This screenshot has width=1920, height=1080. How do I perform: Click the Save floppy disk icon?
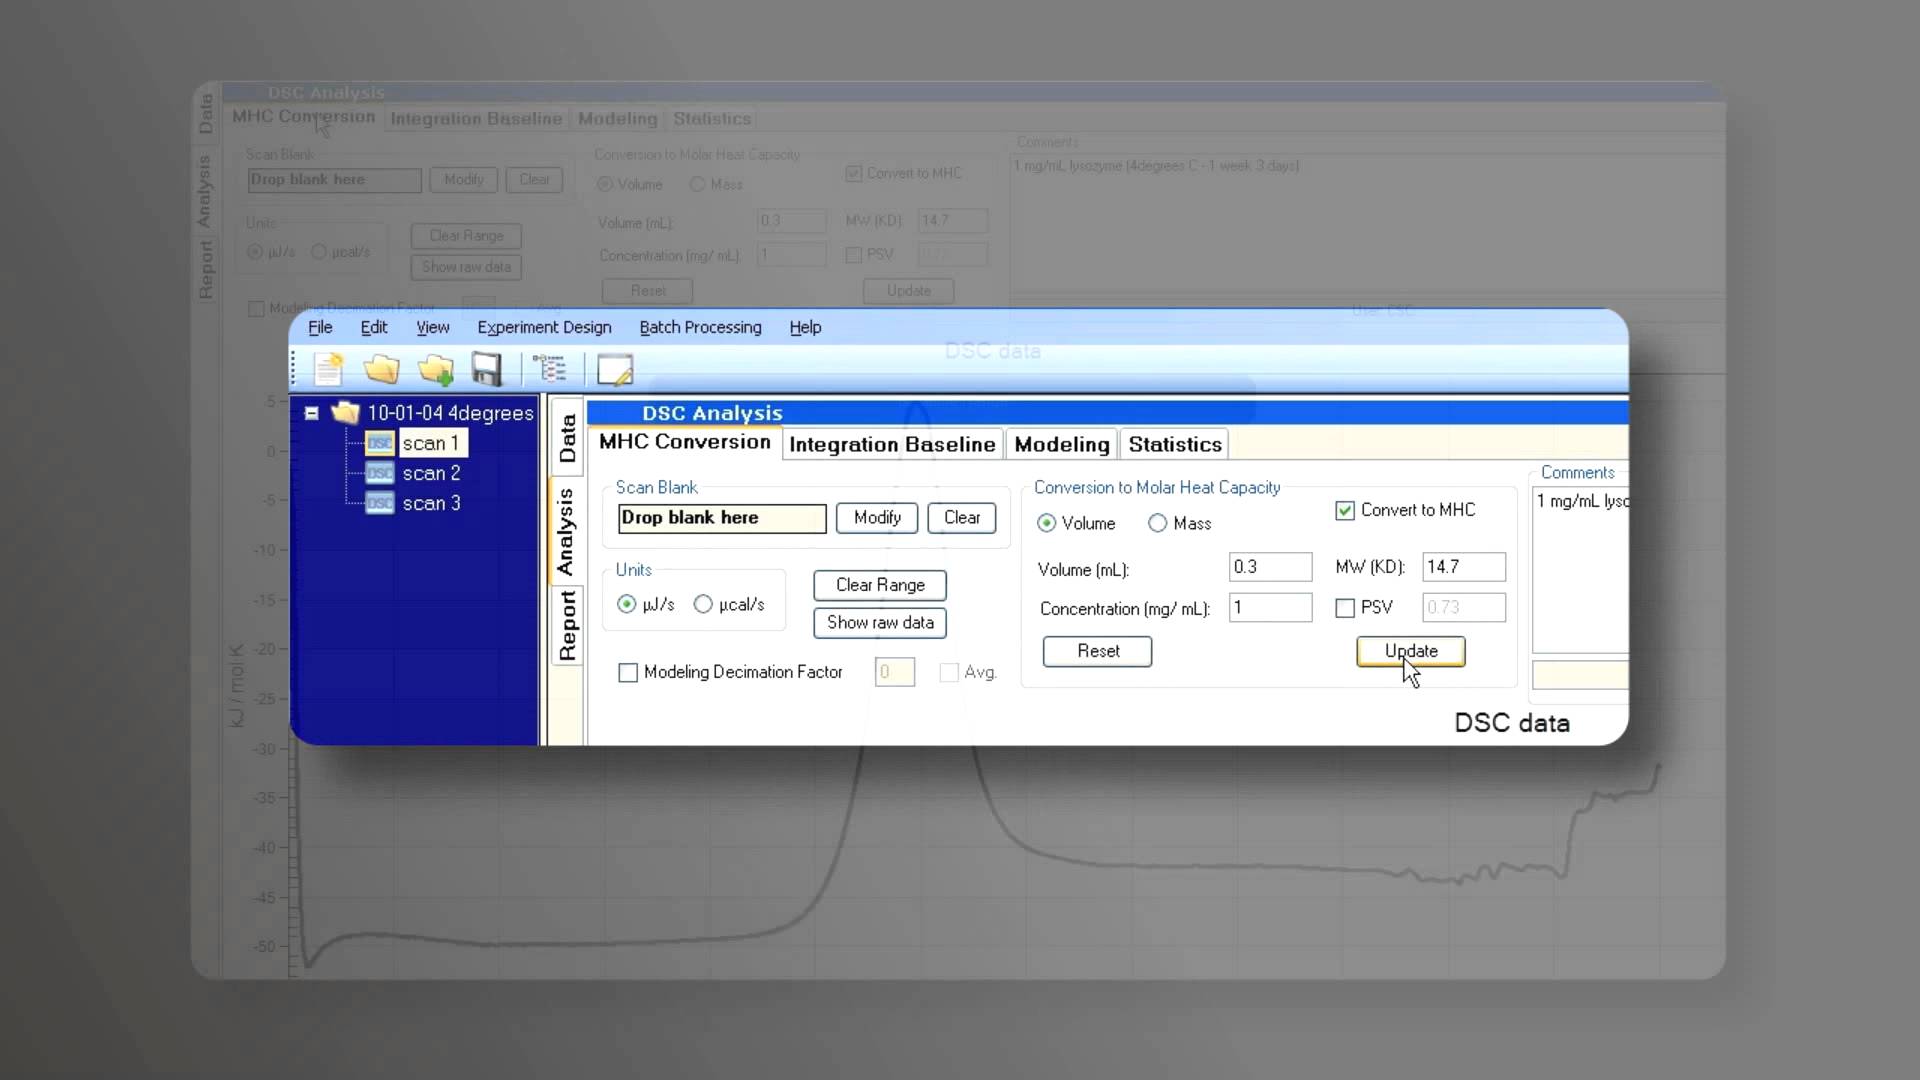click(487, 370)
